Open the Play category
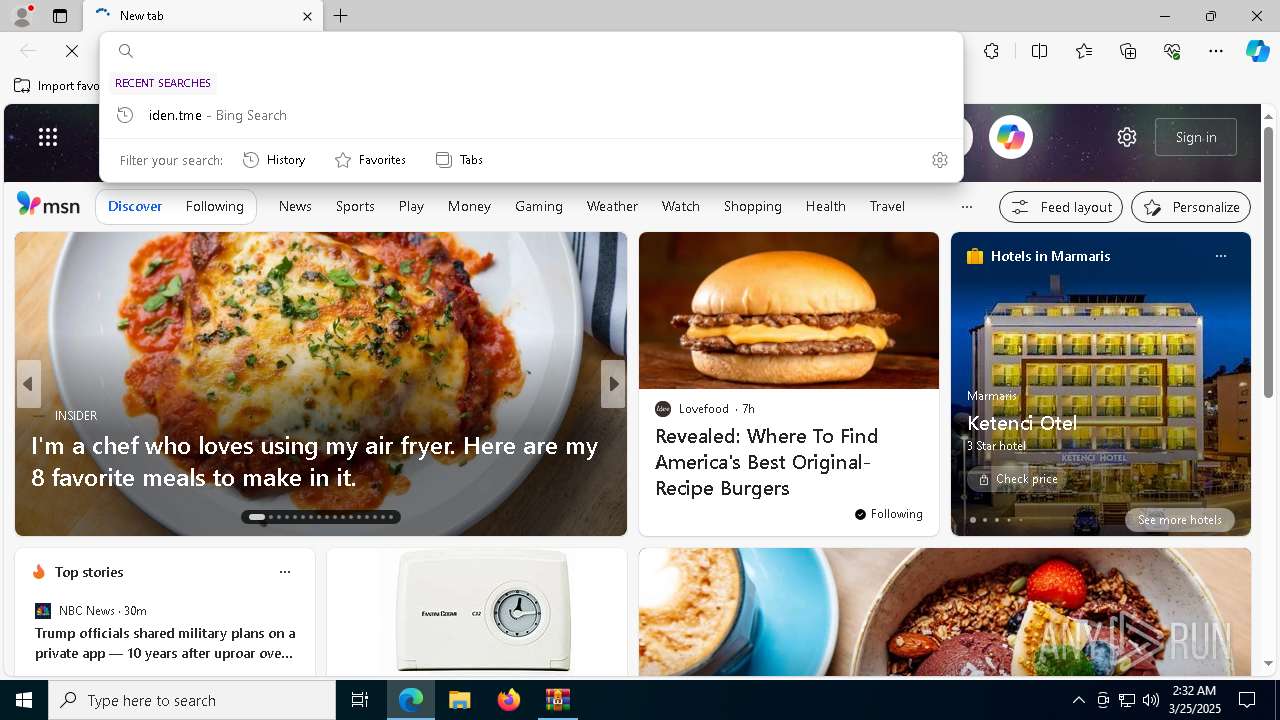1280x720 pixels. (x=411, y=206)
